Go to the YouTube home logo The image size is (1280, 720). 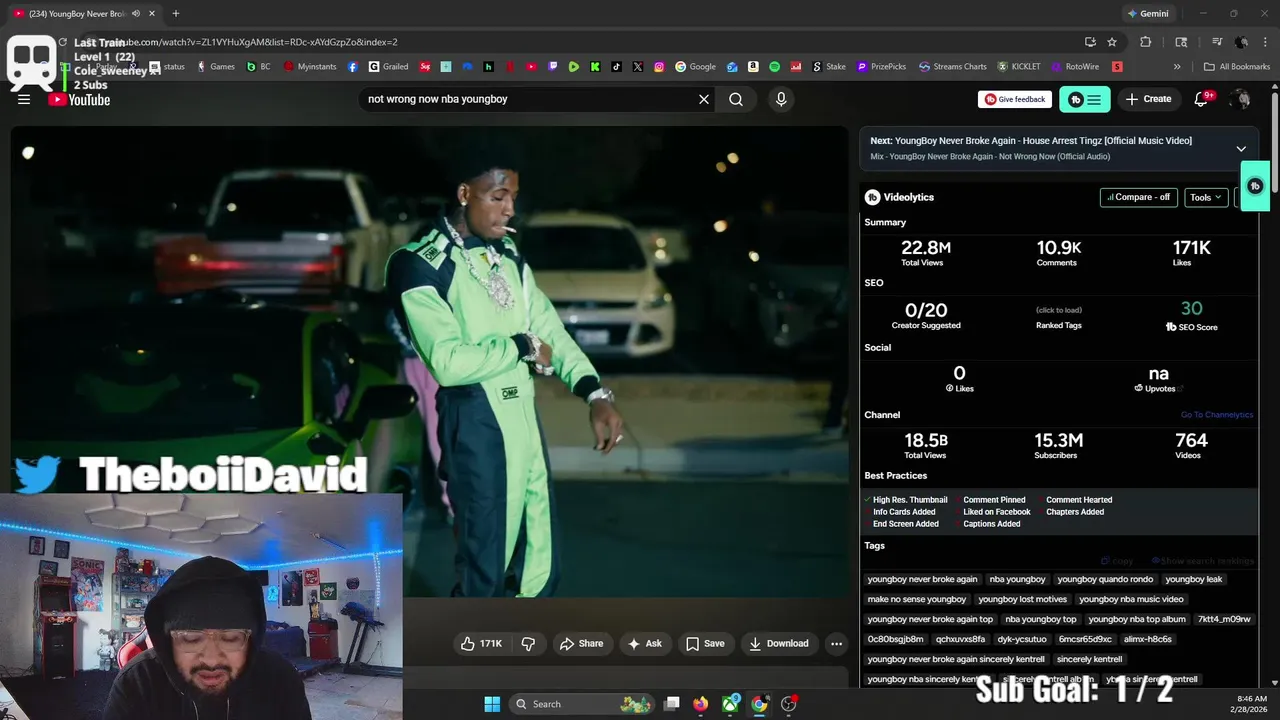(79, 99)
